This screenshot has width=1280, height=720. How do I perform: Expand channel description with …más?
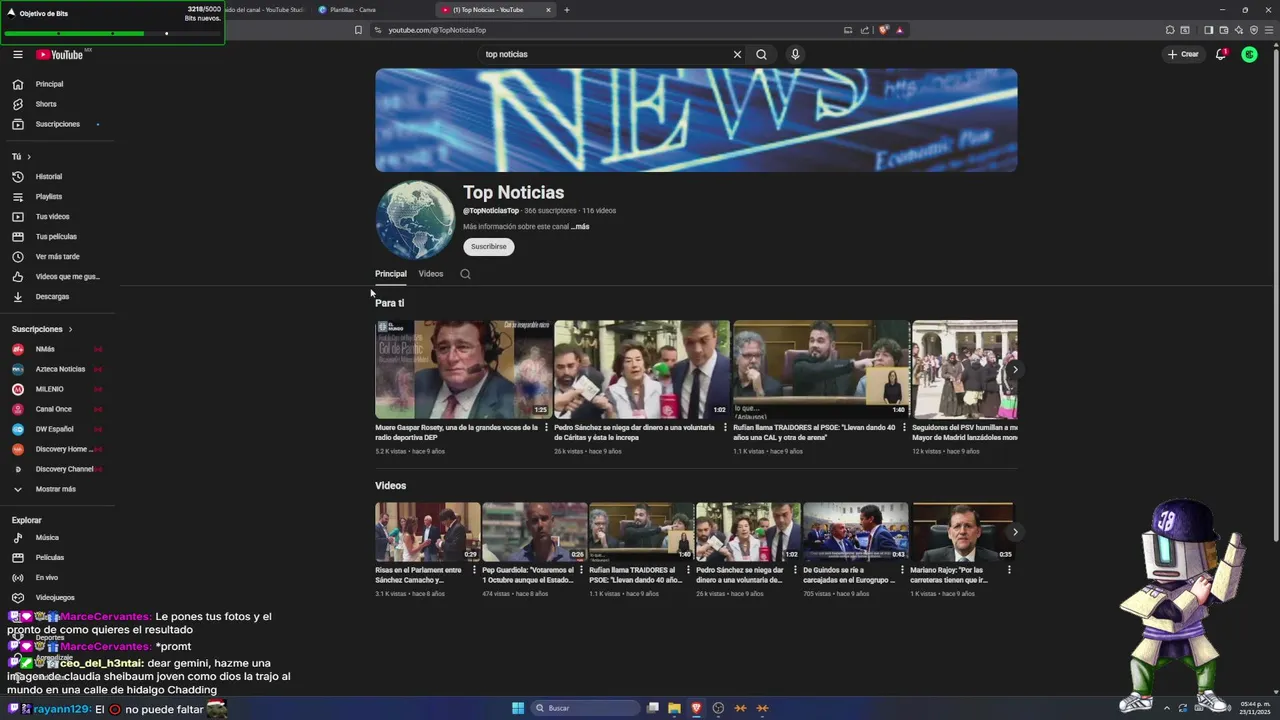click(580, 227)
